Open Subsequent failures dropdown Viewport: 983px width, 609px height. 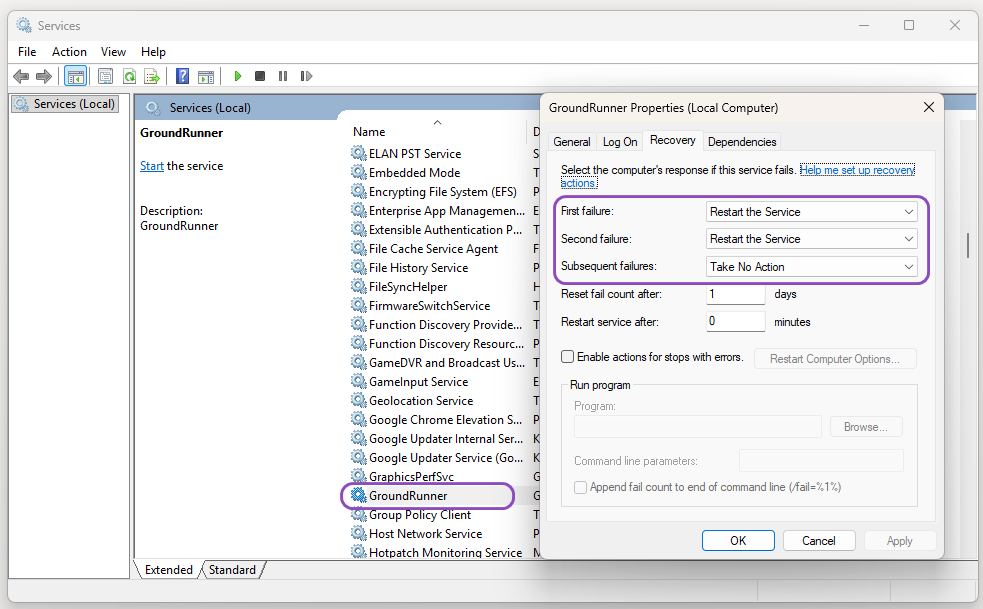(811, 267)
